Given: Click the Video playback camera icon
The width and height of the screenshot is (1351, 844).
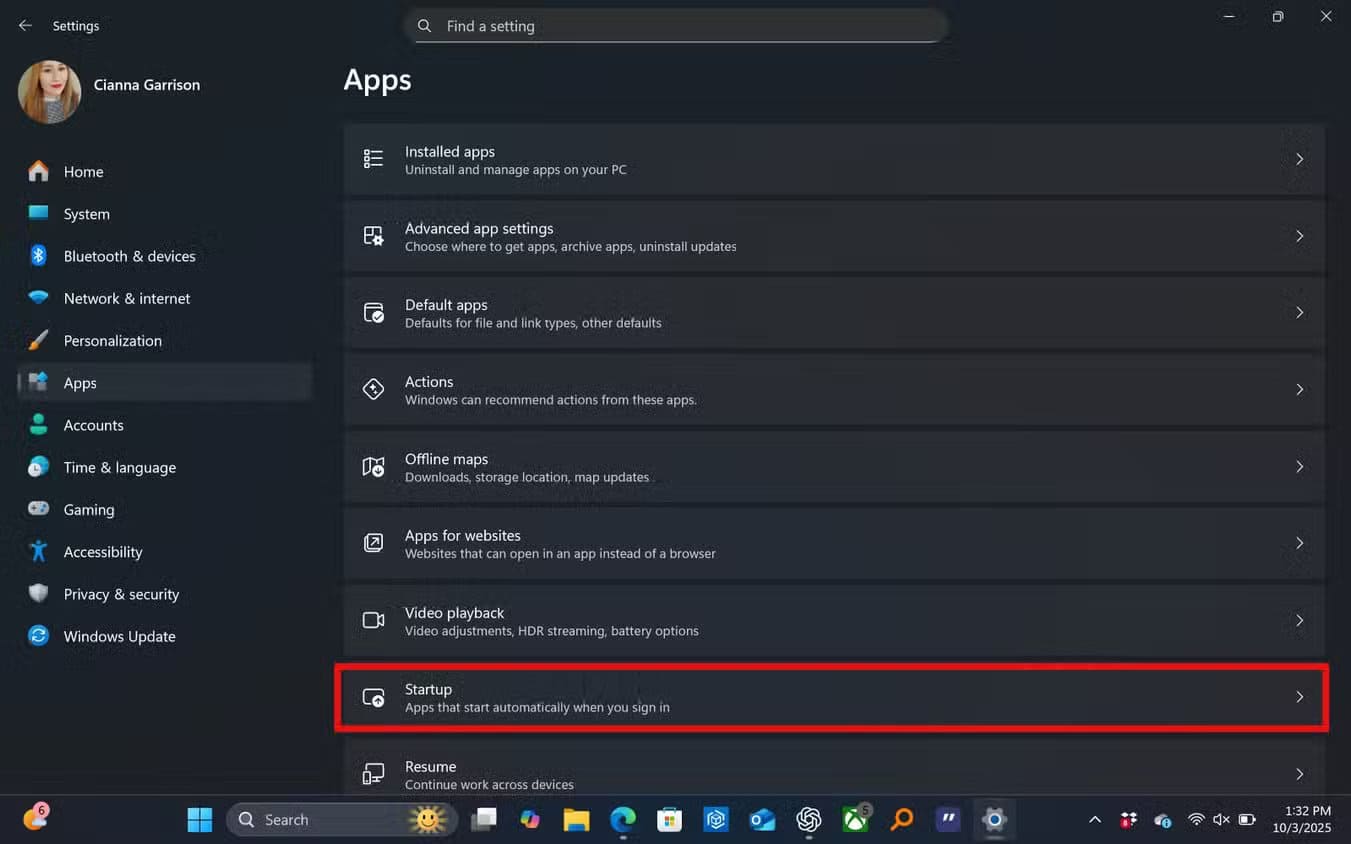Looking at the screenshot, I should coord(373,621).
